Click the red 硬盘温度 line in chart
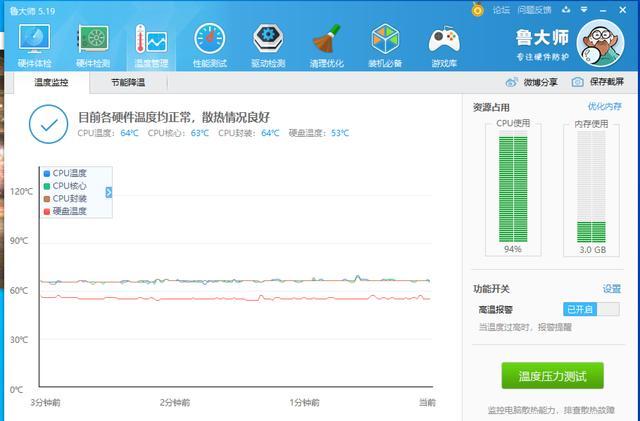This screenshot has height=421, width=640. click(x=235, y=298)
